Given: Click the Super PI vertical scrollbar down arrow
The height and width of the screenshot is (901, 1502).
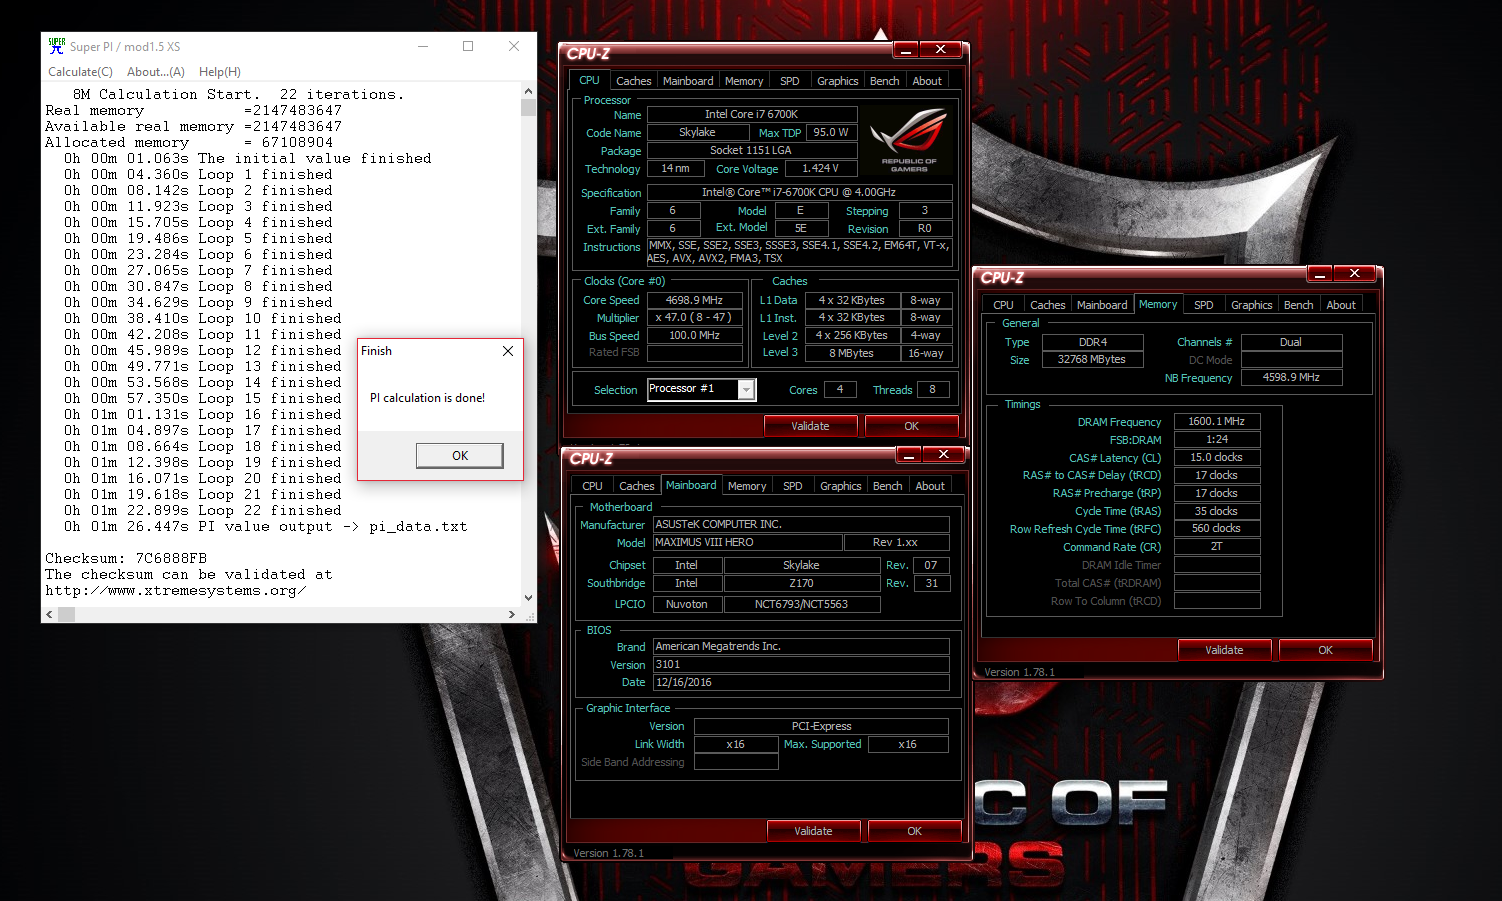Looking at the screenshot, I should coord(528,598).
